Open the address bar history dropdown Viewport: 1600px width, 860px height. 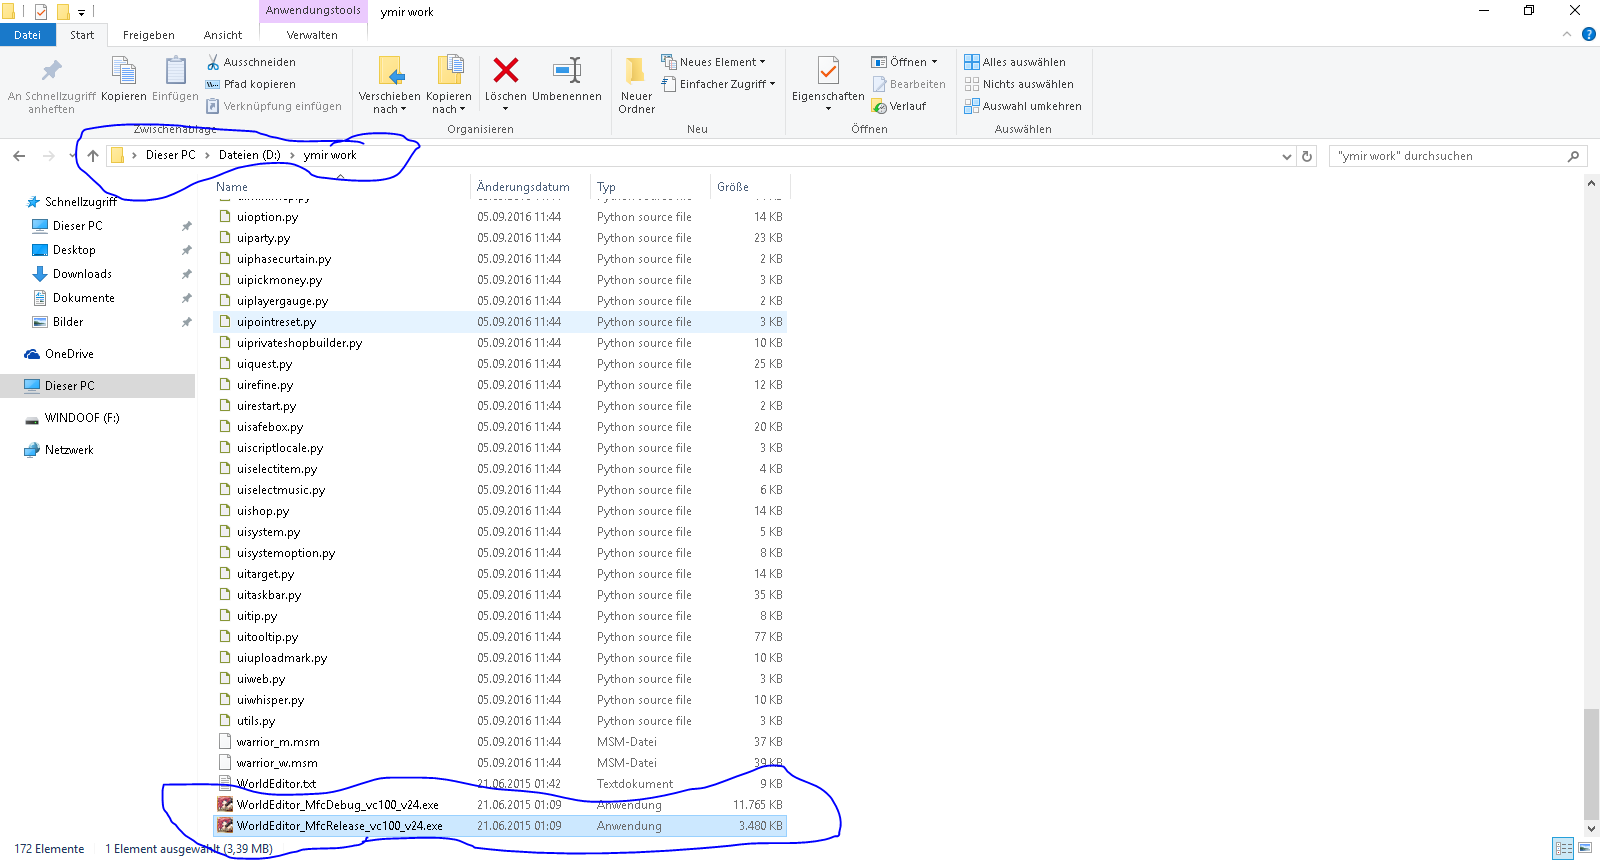click(x=1287, y=156)
